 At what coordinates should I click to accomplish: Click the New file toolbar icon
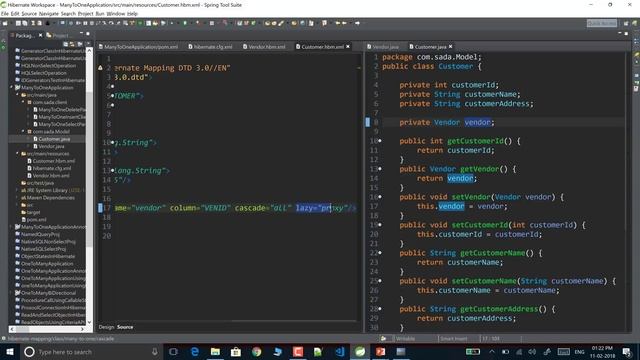5,23
